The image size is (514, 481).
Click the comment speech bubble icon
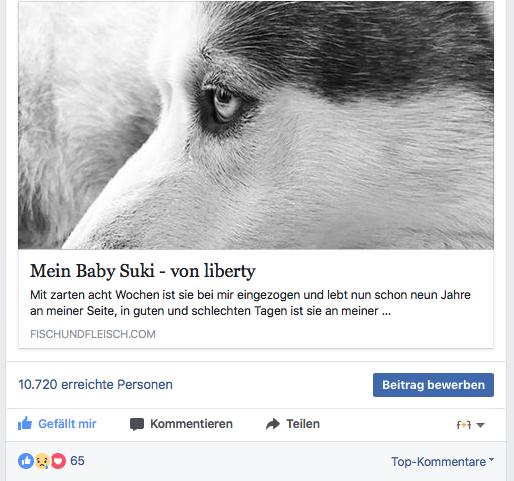point(137,424)
